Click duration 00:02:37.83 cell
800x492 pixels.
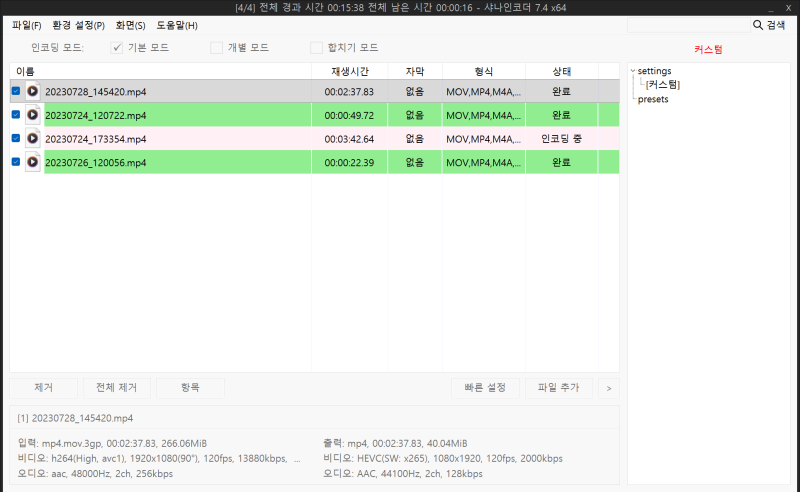(x=349, y=92)
